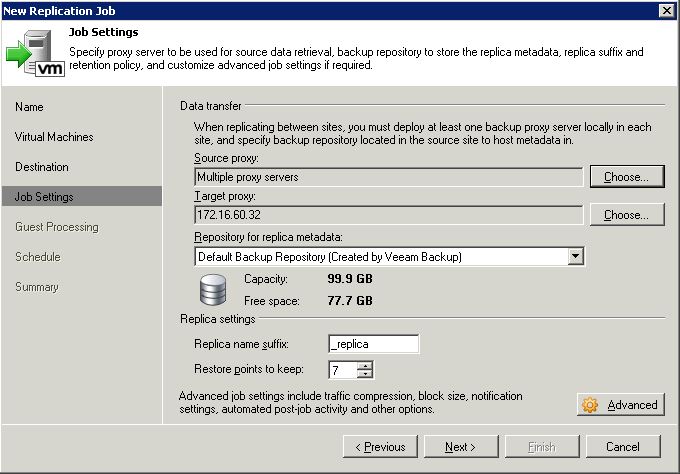The image size is (680, 474).
Task: Click the replication job VM wizard icon
Action: click(36, 53)
